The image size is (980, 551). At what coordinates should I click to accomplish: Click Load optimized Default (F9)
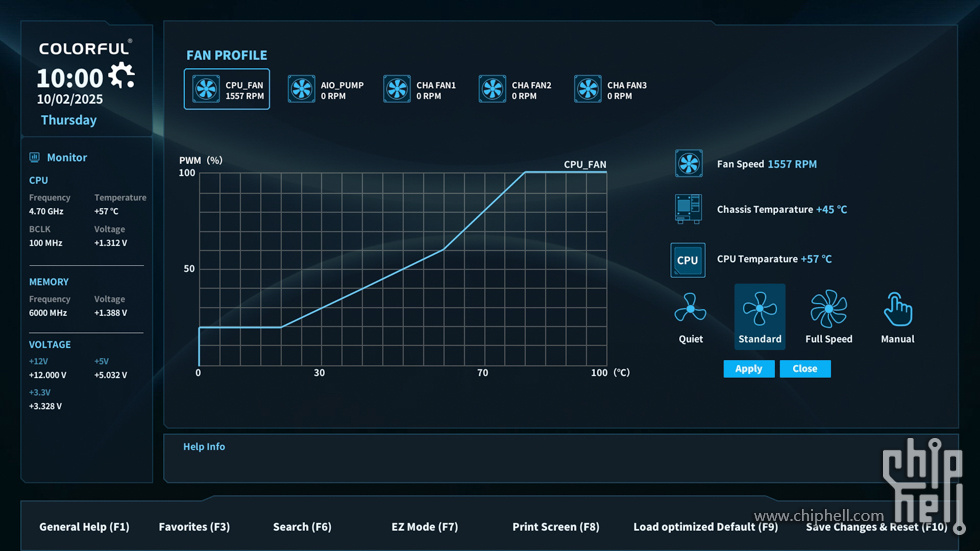pos(705,527)
